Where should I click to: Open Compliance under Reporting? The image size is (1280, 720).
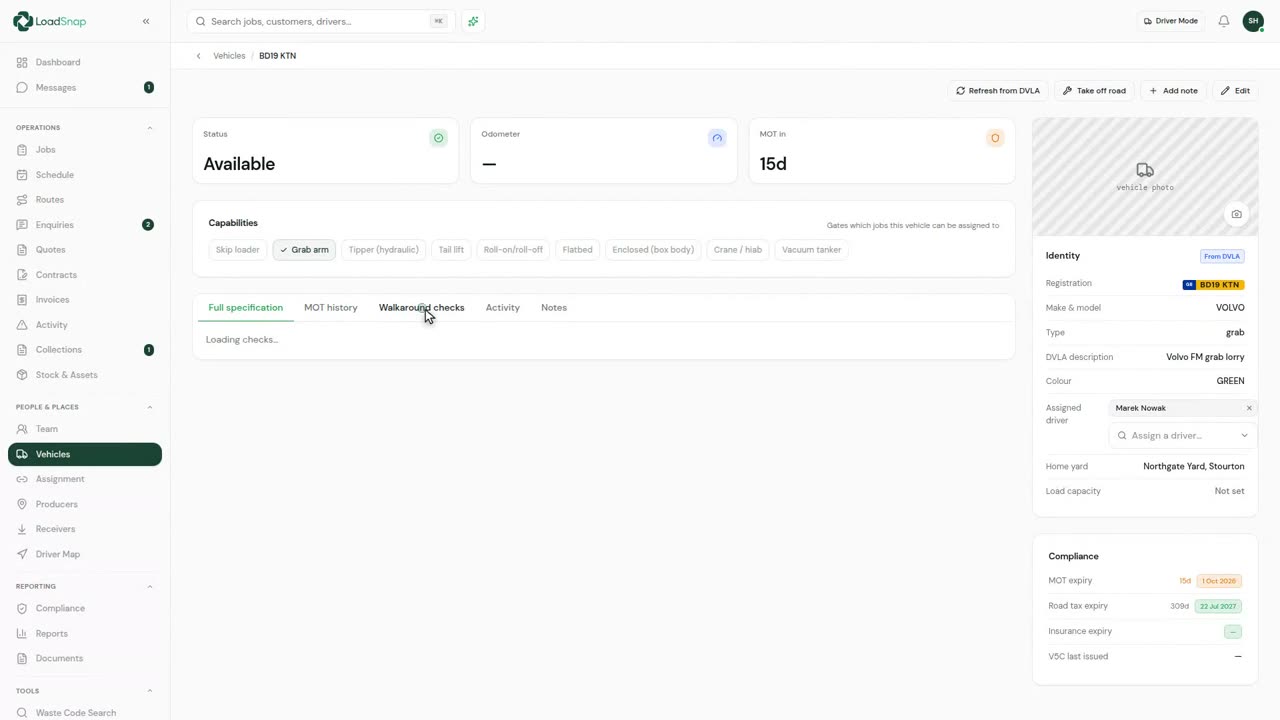click(85, 608)
